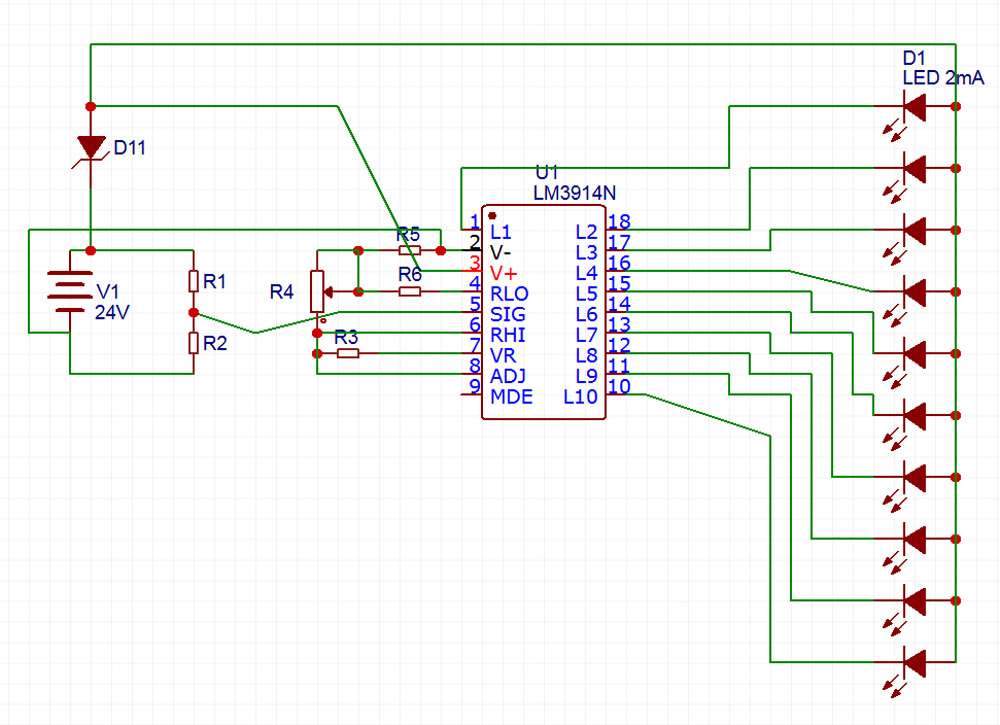1000x725 pixels.
Task: Select the '24V' value label
Action: tap(112, 312)
